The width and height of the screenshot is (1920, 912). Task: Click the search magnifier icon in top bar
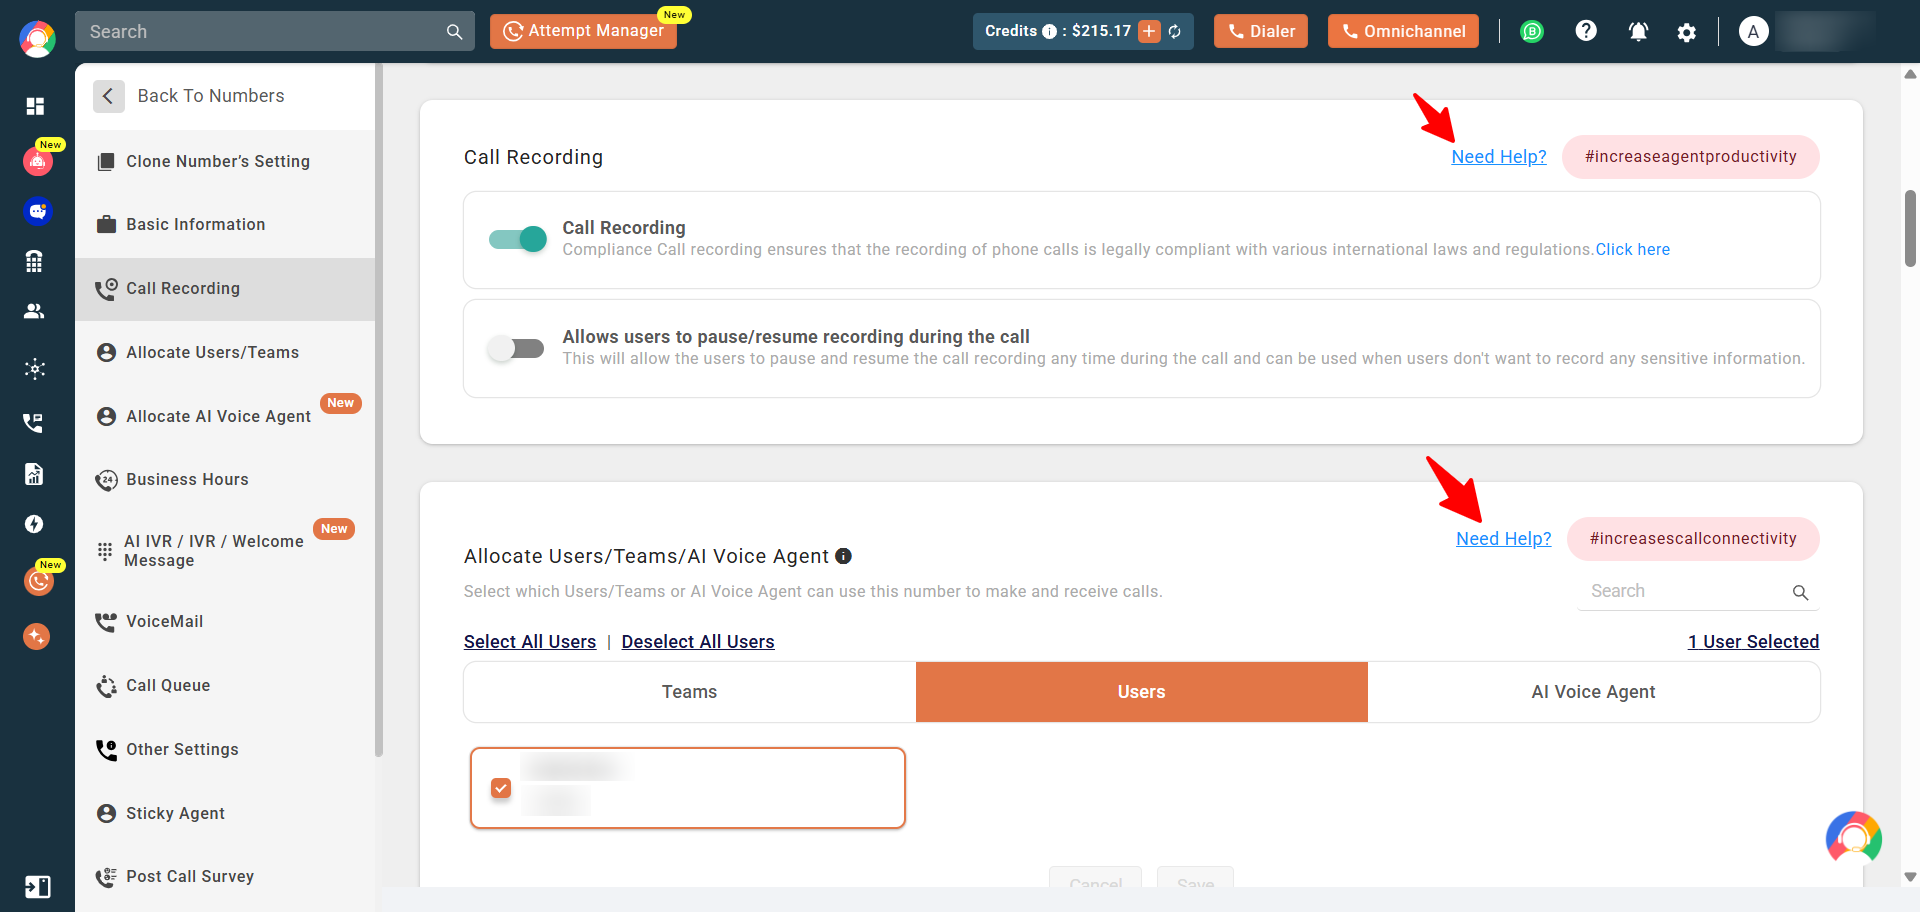tap(454, 32)
